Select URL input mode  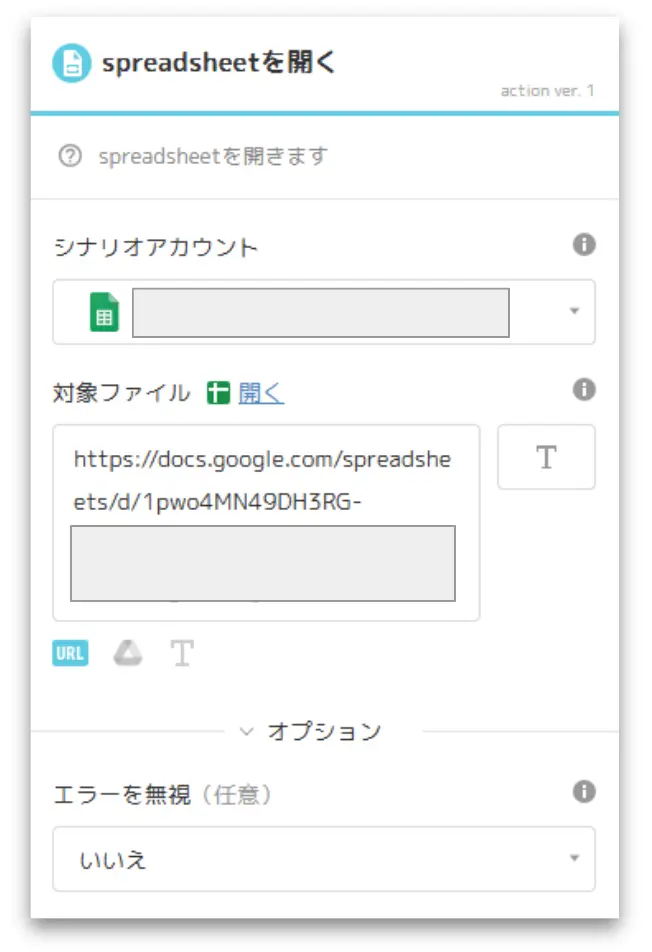70,653
